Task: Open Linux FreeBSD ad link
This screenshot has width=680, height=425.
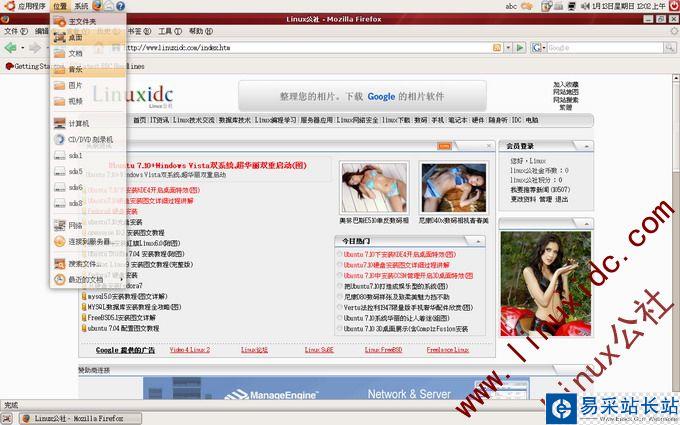Action: 383,350
